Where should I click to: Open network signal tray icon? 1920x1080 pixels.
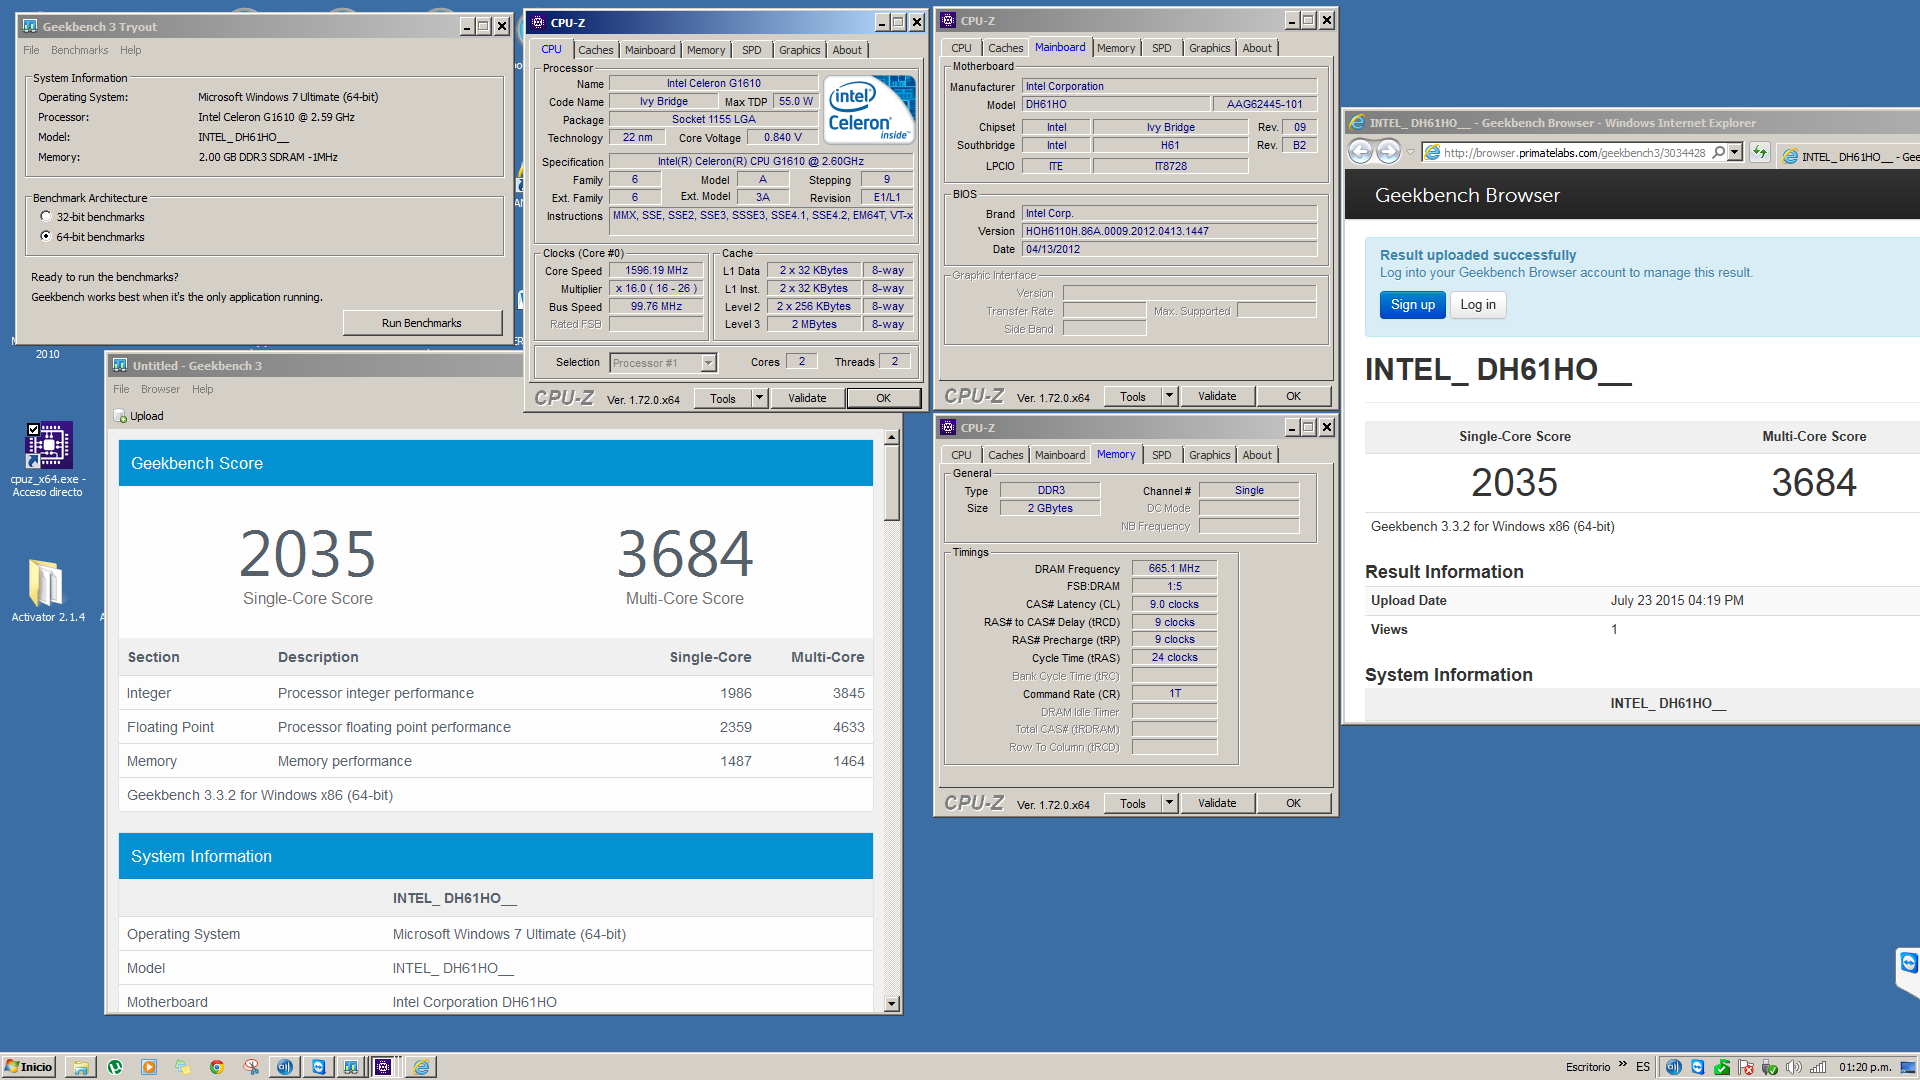pos(1818,1067)
